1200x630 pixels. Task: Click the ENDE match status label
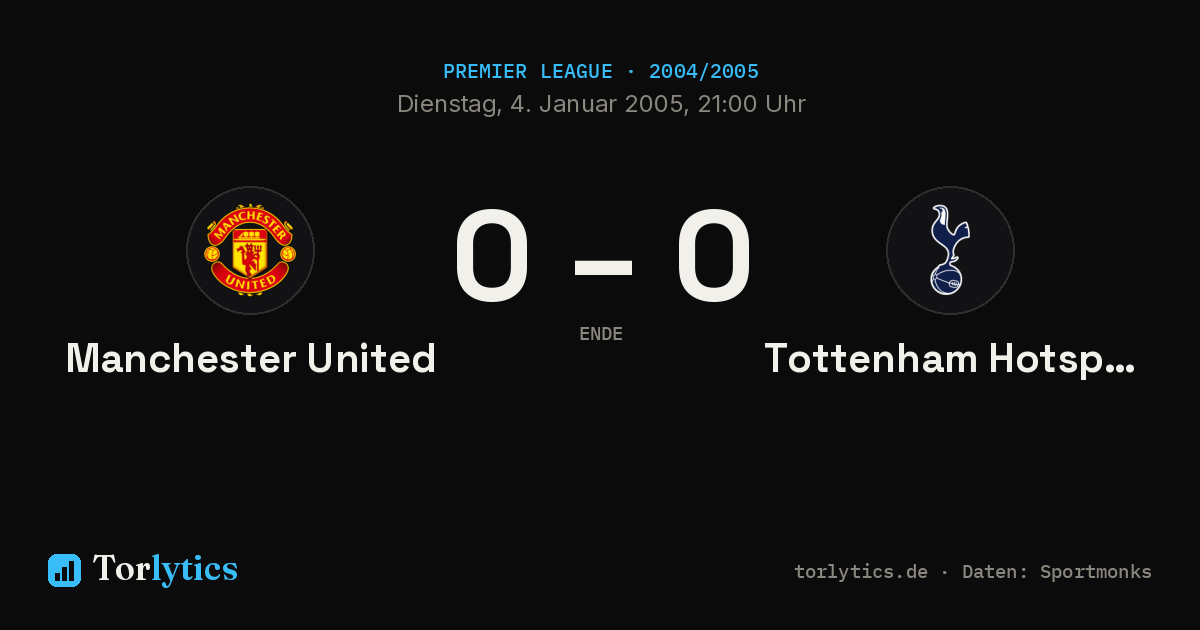point(601,334)
